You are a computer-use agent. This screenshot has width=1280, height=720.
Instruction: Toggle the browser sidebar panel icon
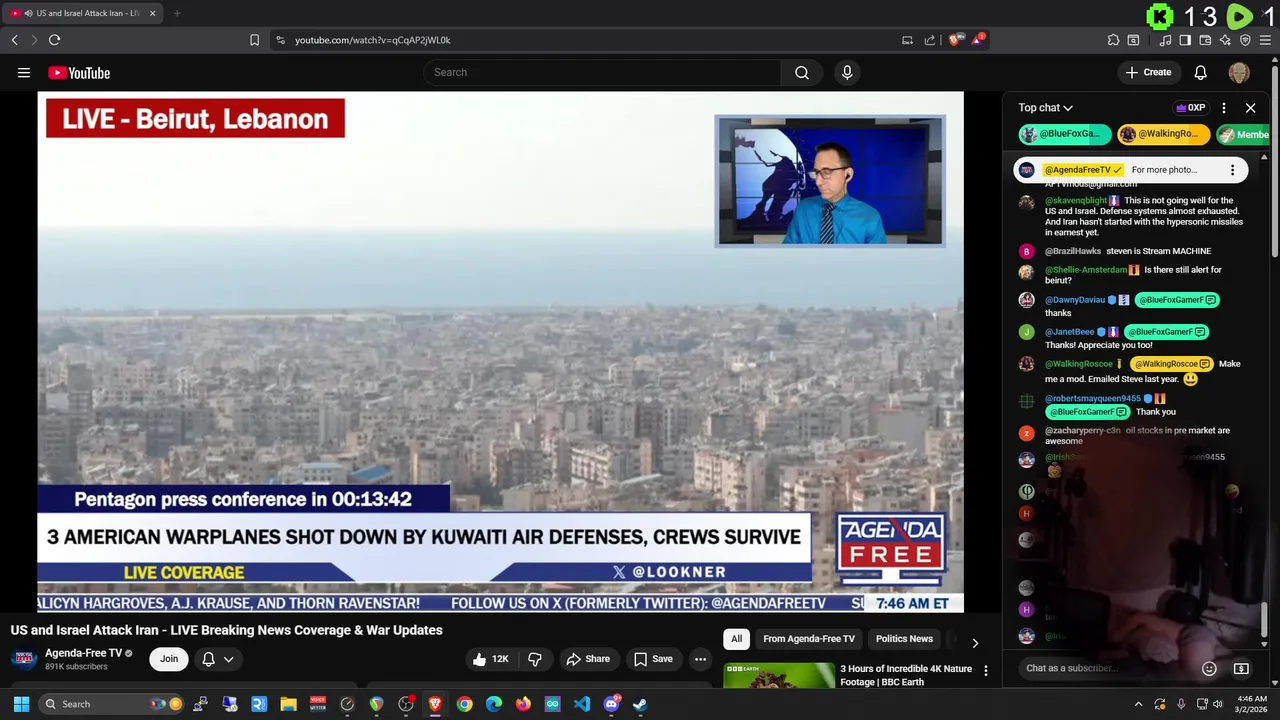coord(1185,40)
